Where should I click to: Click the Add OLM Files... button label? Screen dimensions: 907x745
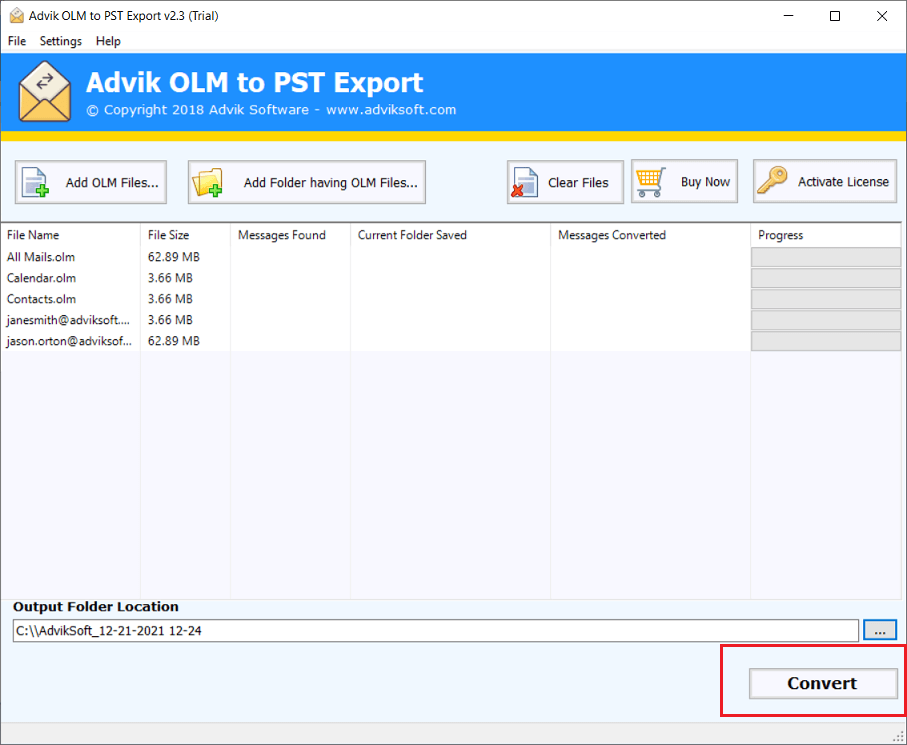tap(112, 183)
